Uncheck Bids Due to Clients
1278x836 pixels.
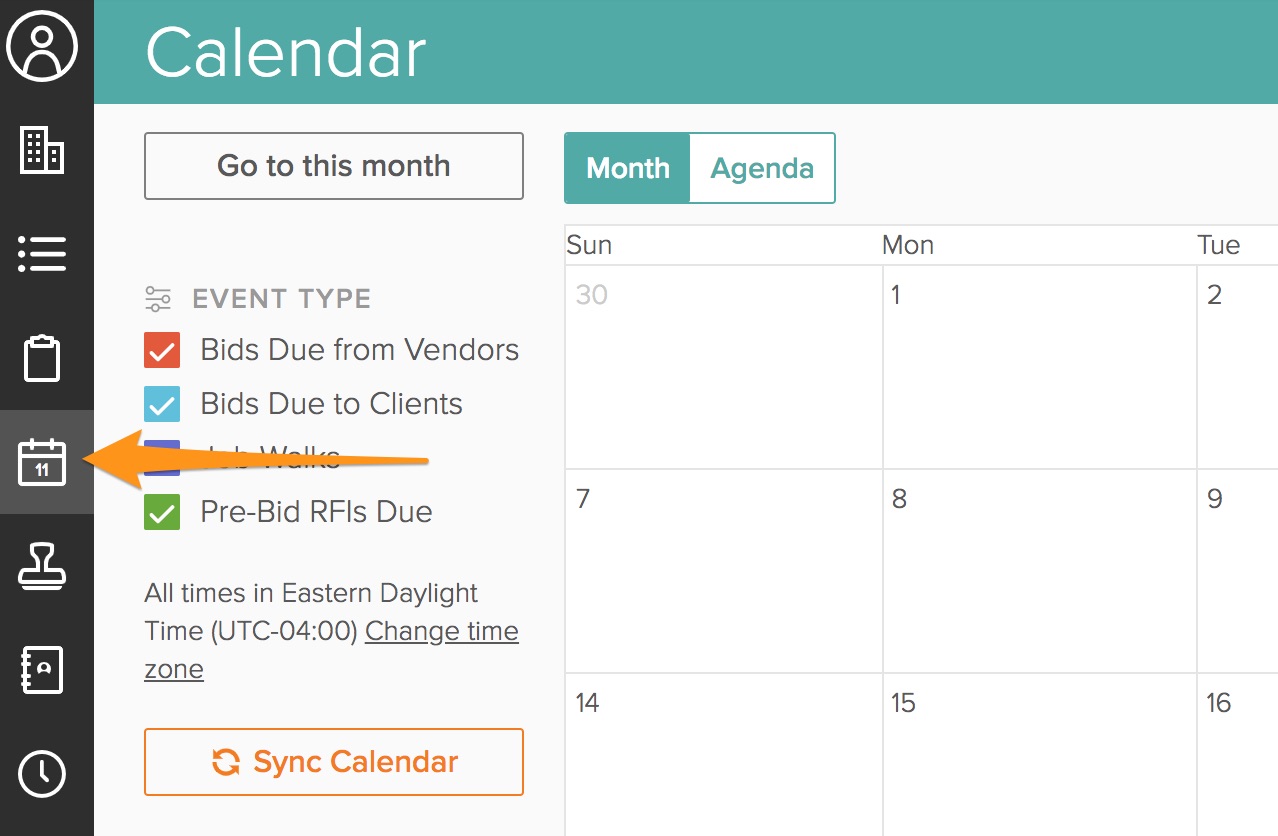point(162,405)
